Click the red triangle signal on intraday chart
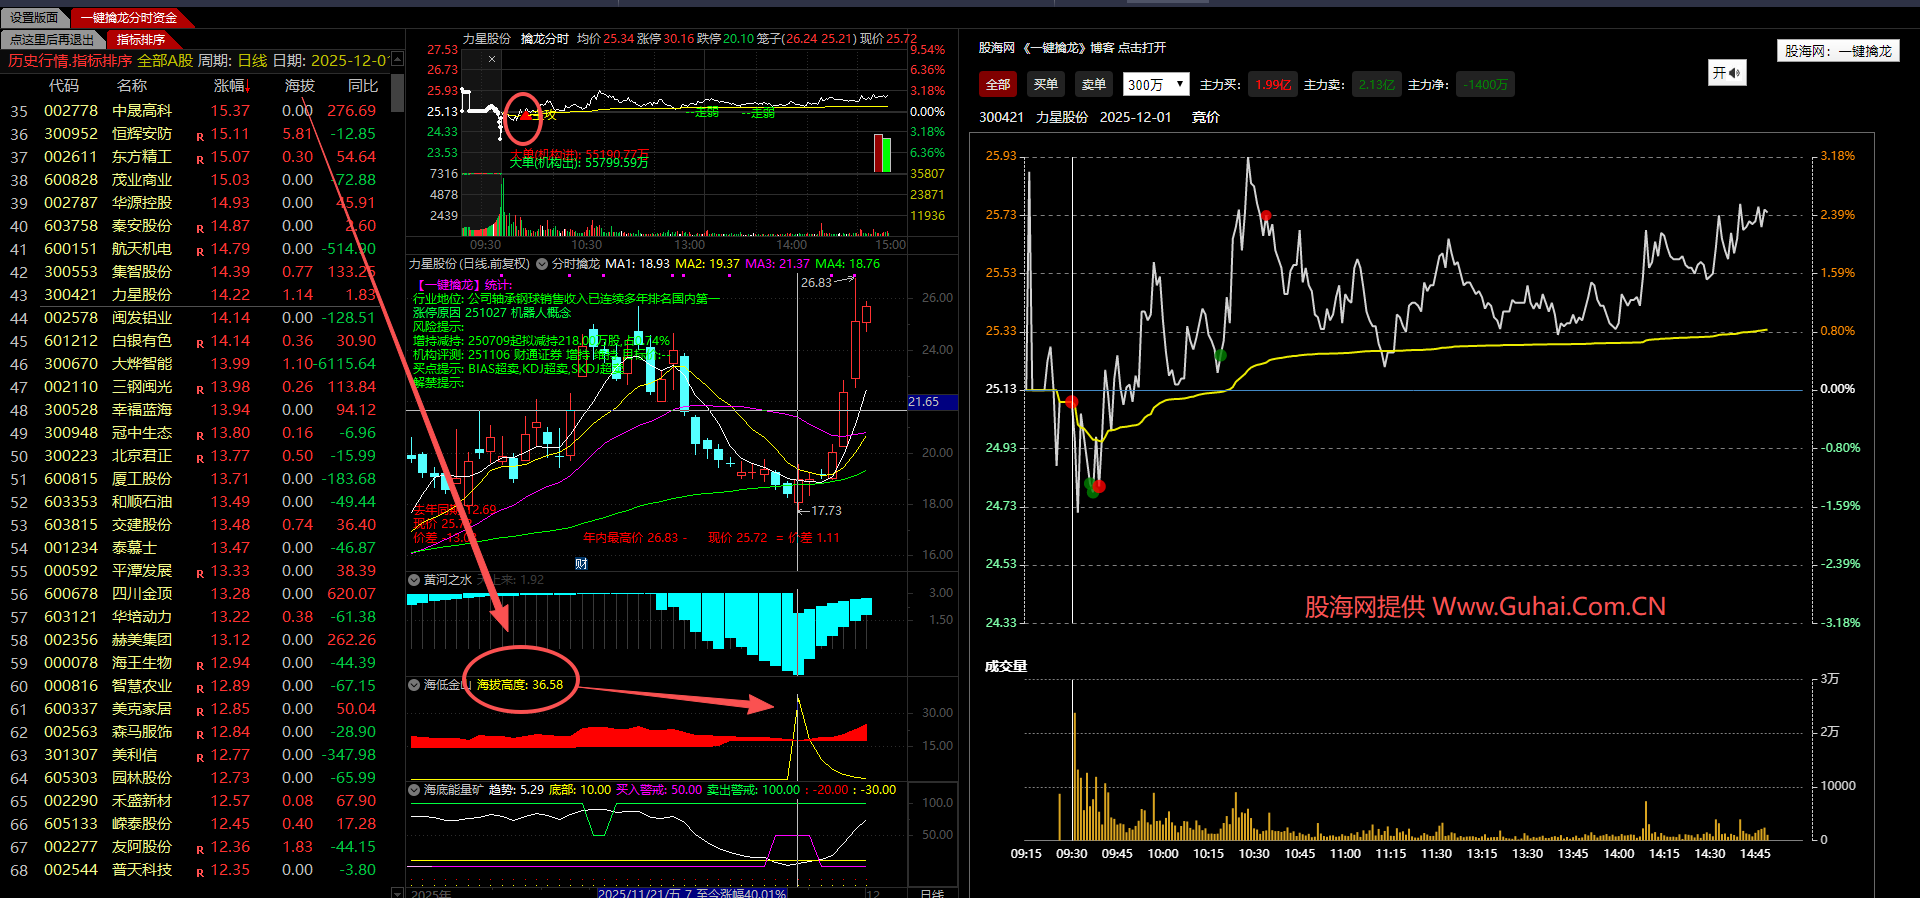The image size is (1920, 898). click(525, 115)
